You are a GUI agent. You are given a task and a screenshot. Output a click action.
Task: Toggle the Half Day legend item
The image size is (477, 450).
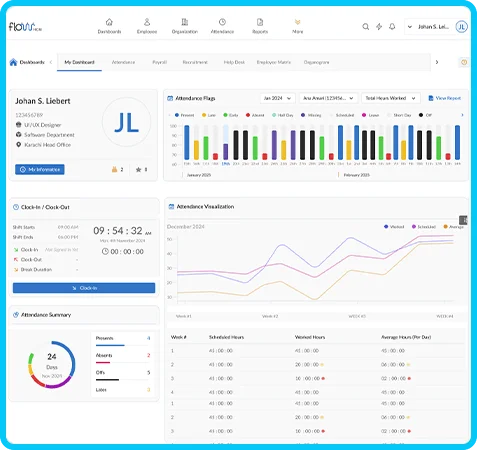(283, 115)
